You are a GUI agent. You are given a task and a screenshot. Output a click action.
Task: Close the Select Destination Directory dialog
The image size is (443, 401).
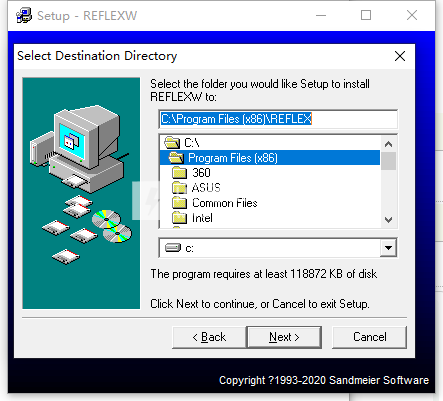(400, 56)
